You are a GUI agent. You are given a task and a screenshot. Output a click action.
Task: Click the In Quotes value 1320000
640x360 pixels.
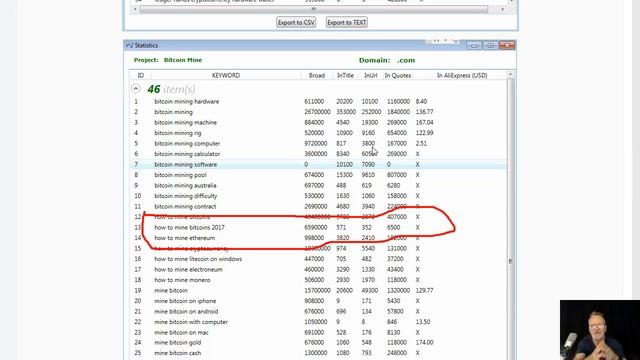(398, 291)
